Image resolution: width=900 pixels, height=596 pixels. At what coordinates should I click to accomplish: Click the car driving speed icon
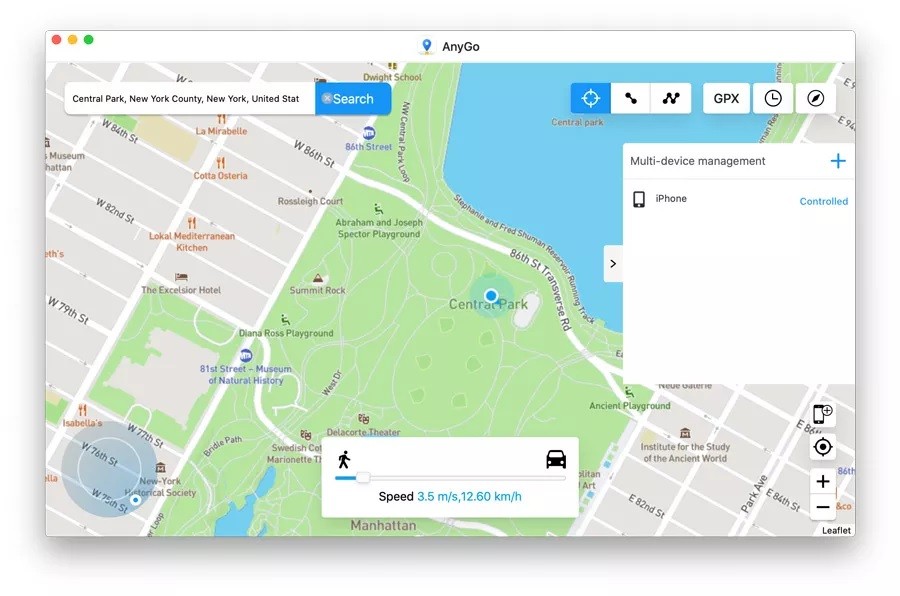point(556,459)
